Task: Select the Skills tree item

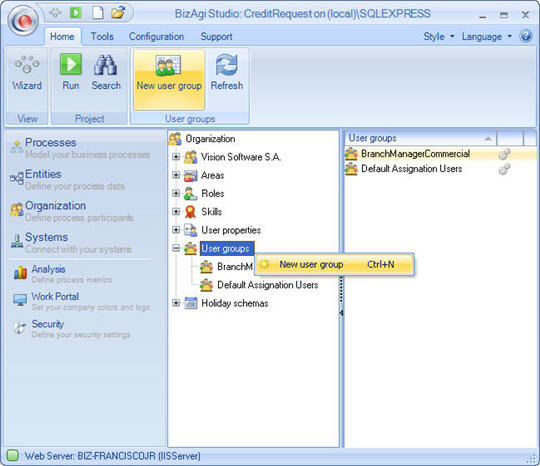Action: point(211,211)
